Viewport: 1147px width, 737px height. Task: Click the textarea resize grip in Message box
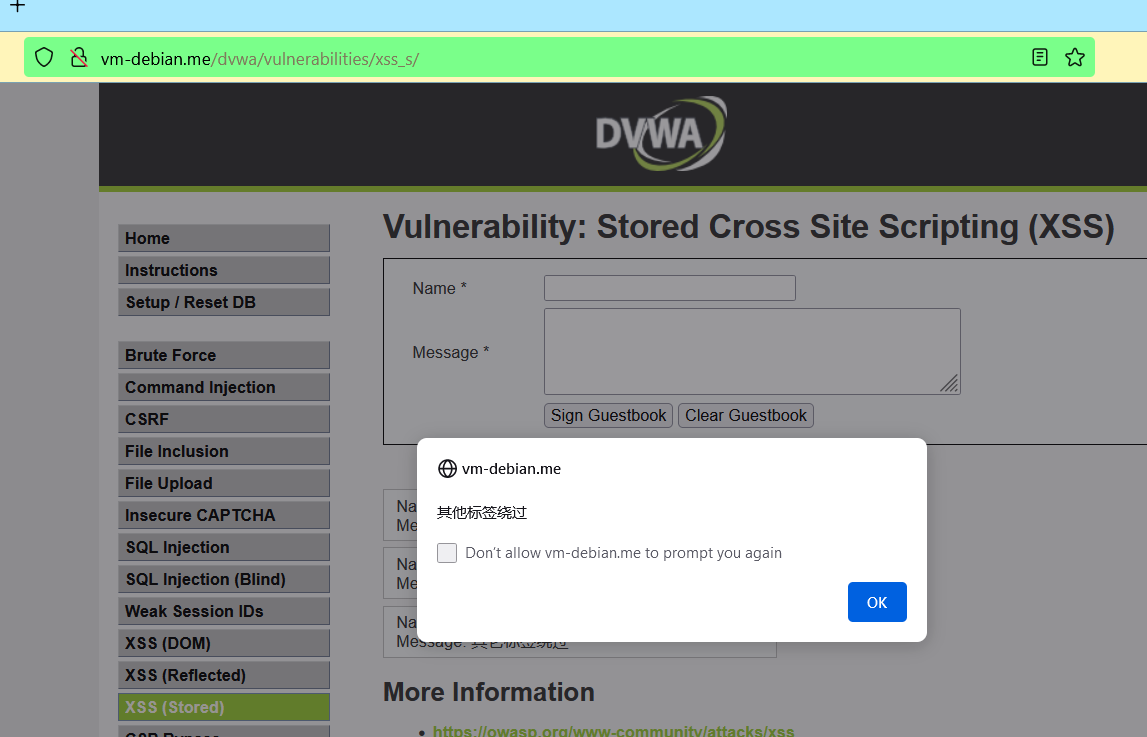949,383
